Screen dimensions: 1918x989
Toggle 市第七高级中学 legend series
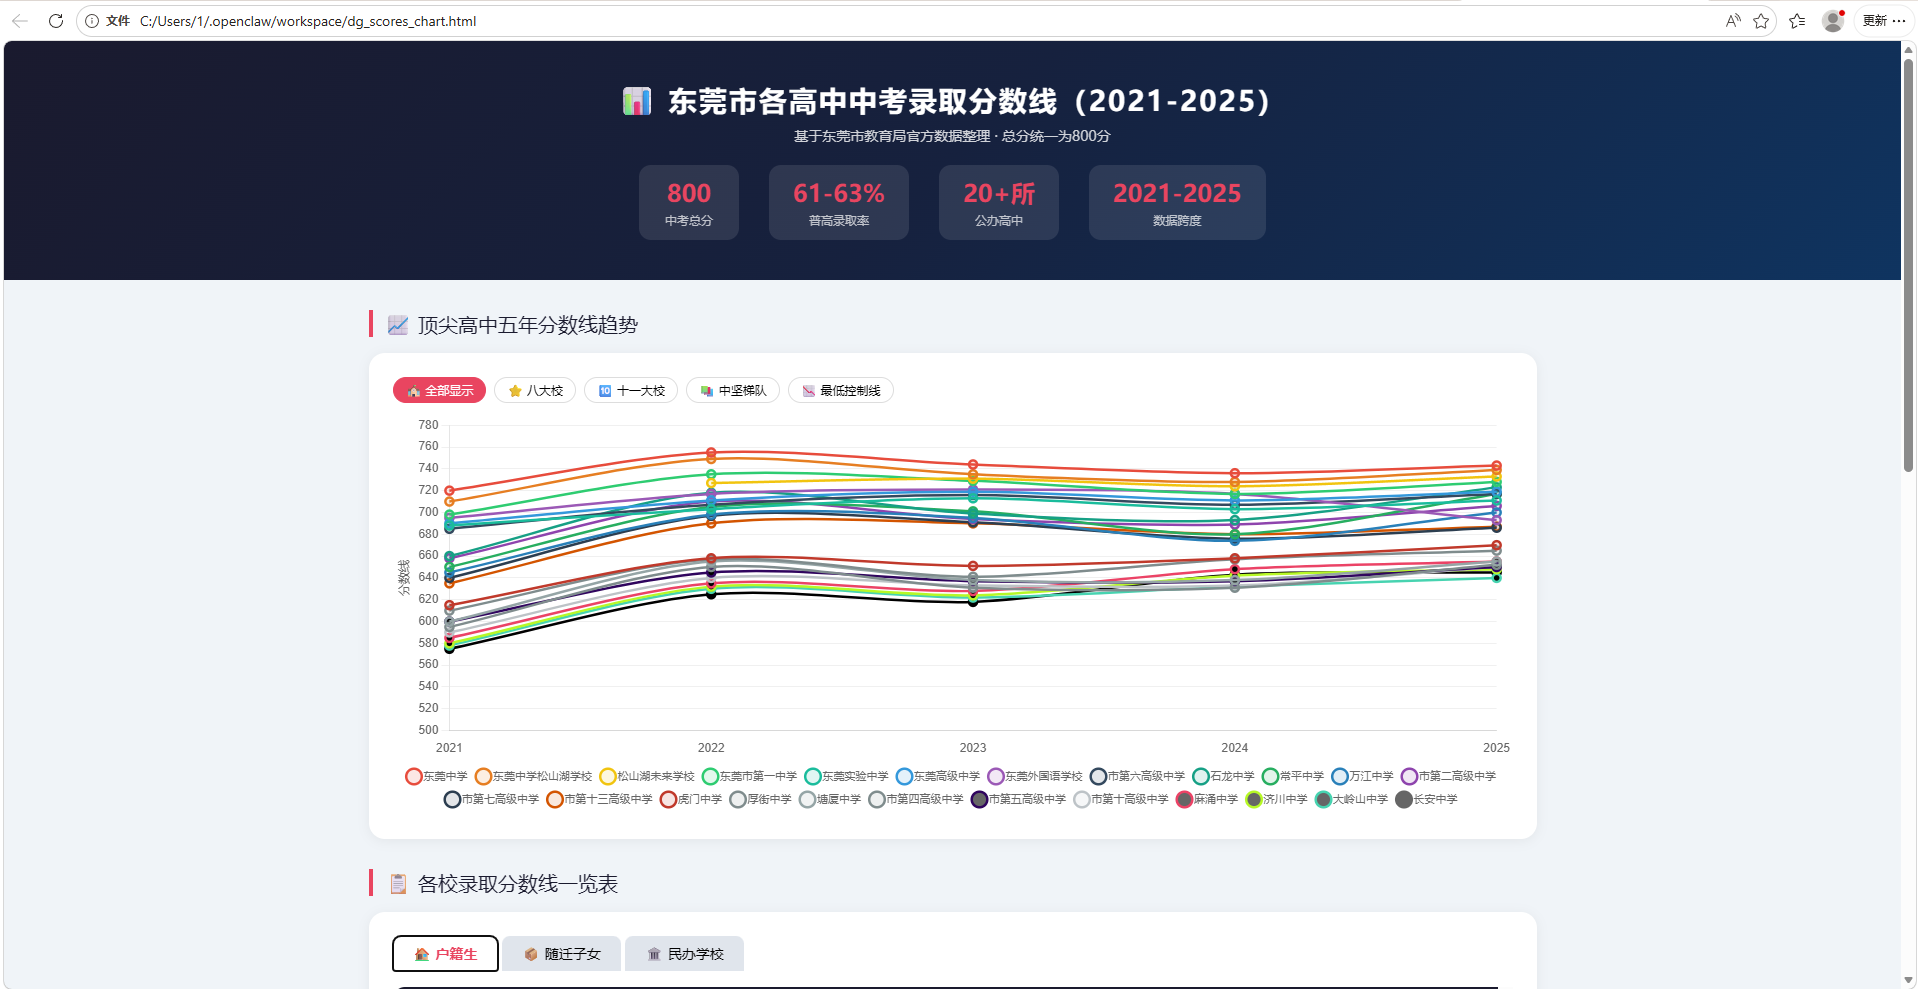click(x=492, y=800)
